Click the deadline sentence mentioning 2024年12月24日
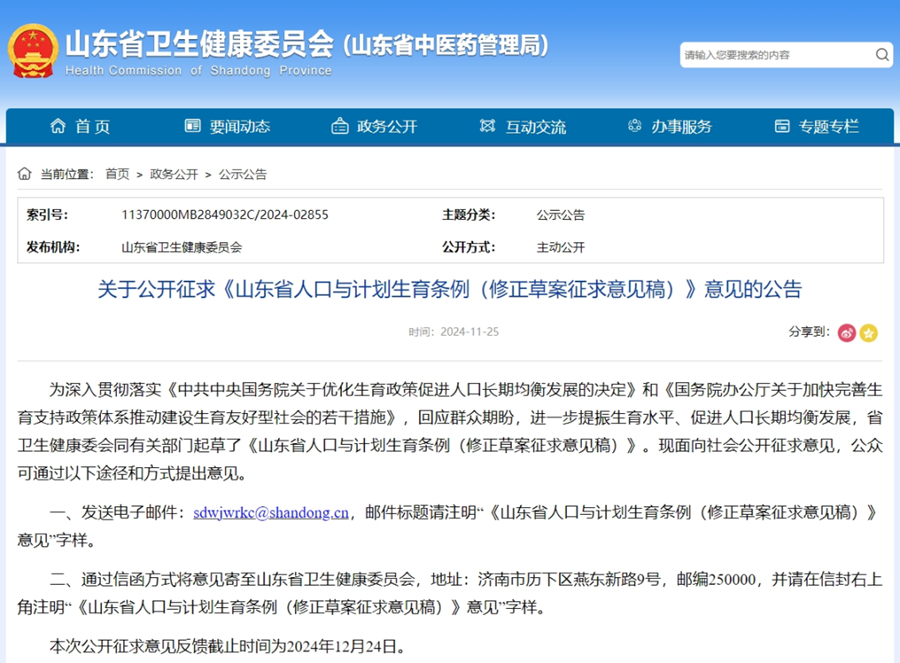The image size is (900, 663). [x=230, y=646]
